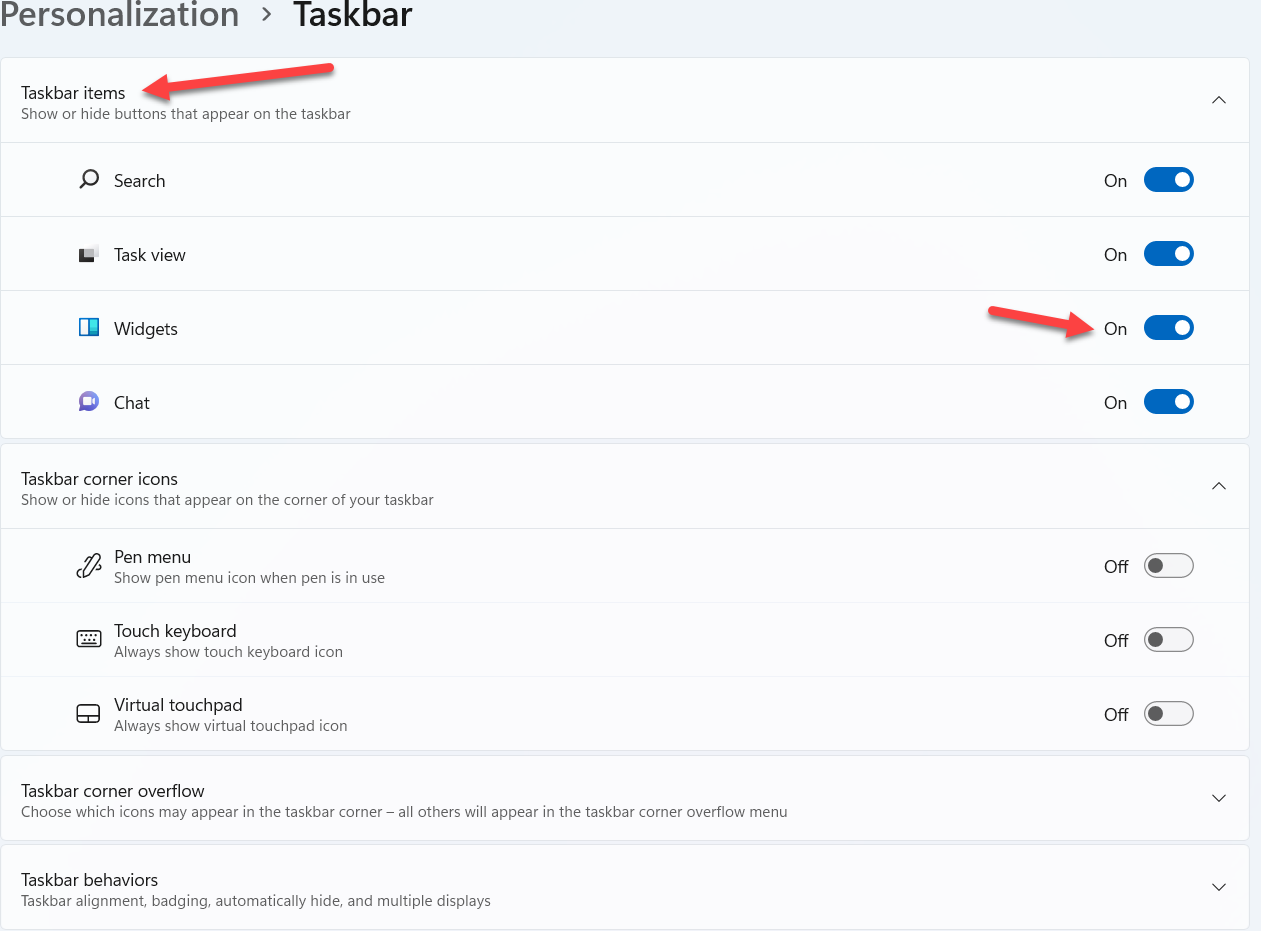Click the Search magnifier icon
The image size is (1261, 931).
(x=89, y=180)
